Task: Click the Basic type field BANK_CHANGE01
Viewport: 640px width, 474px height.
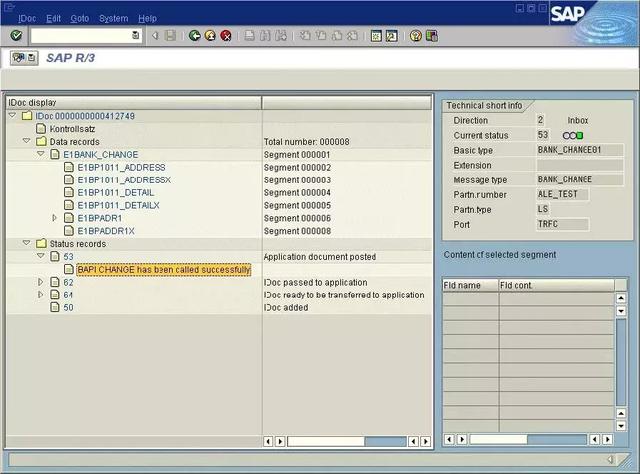Action: pyautogui.click(x=580, y=150)
